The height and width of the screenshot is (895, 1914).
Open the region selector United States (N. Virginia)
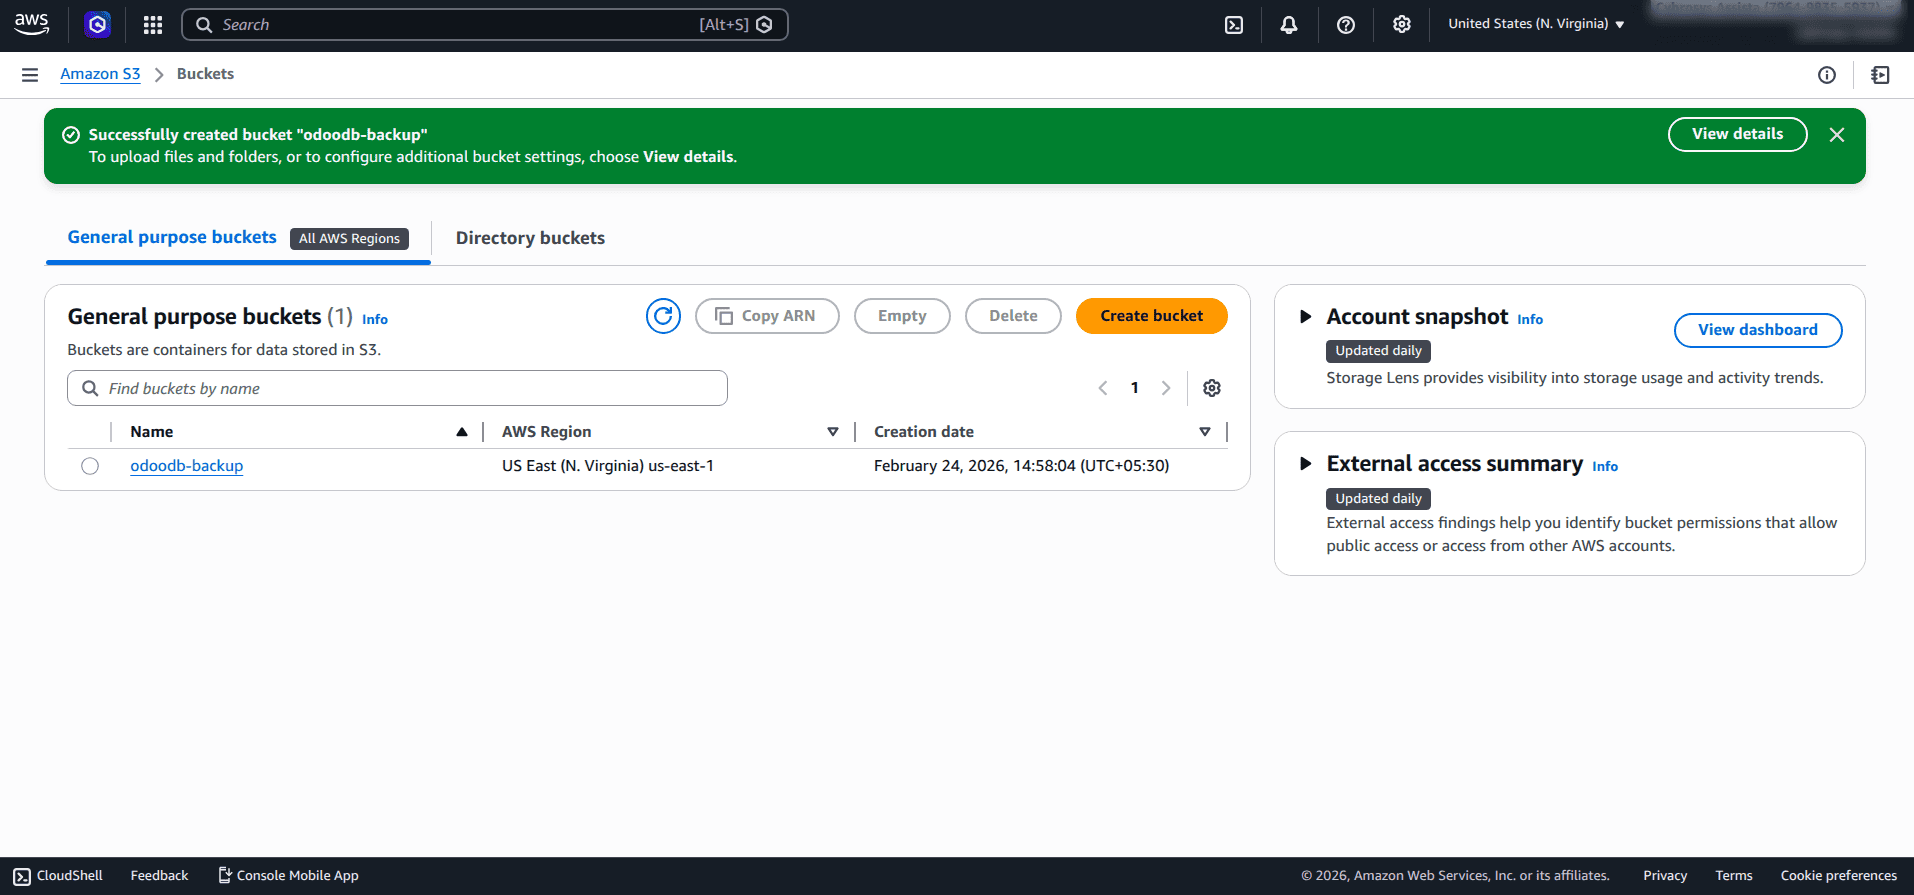coord(1536,24)
